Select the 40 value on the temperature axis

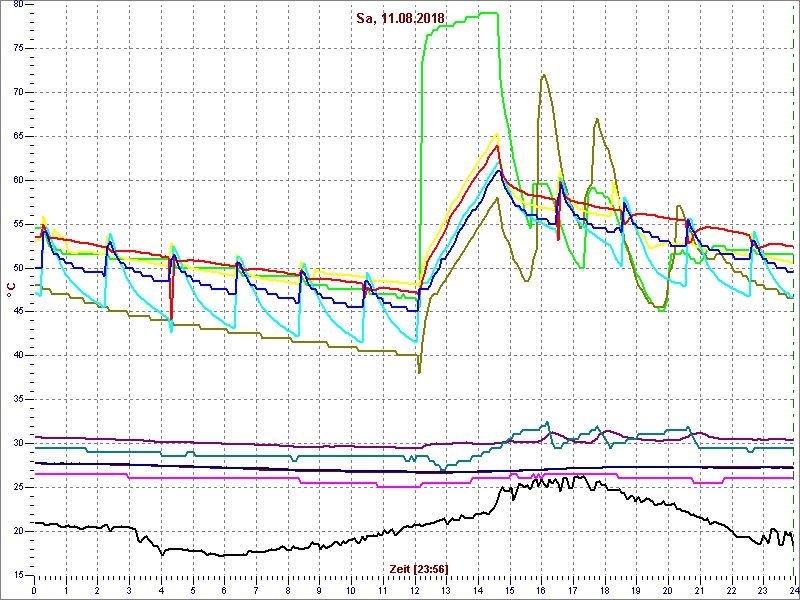(20, 356)
